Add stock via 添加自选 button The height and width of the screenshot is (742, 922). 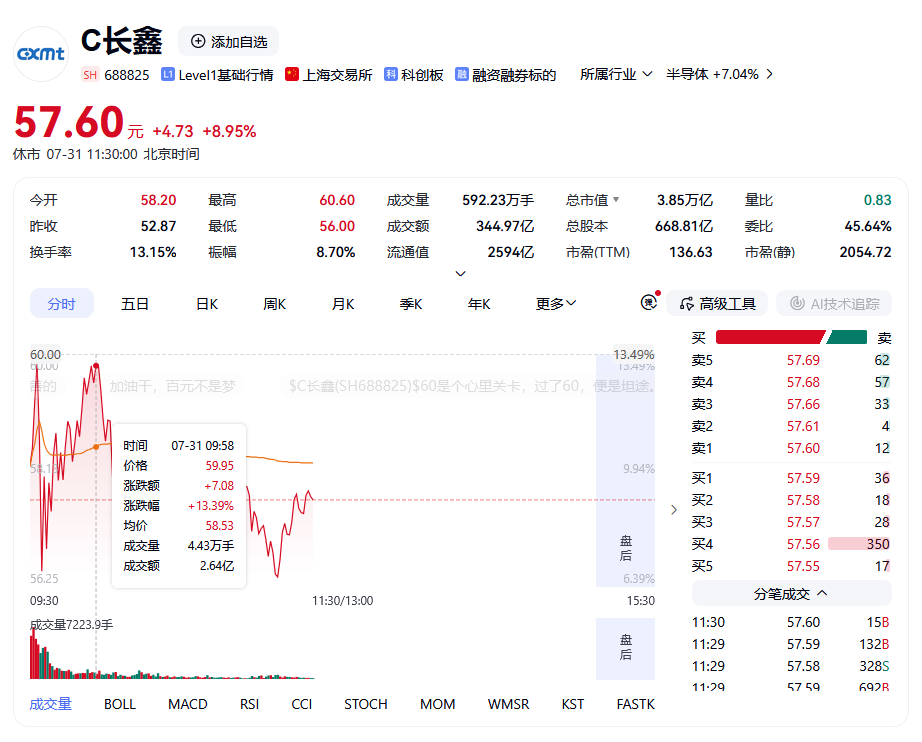pyautogui.click(x=228, y=42)
